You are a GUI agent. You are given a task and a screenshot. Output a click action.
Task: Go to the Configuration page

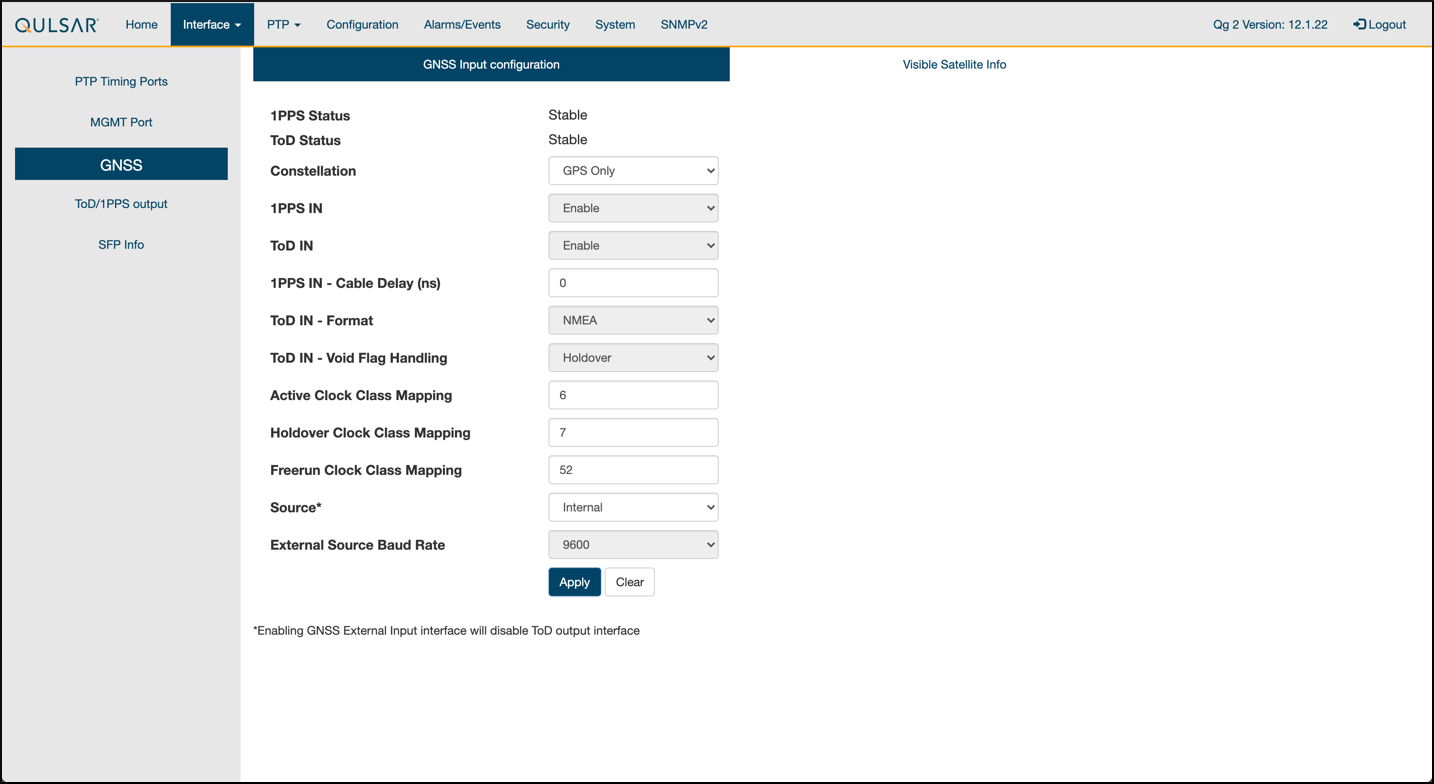[x=362, y=25]
